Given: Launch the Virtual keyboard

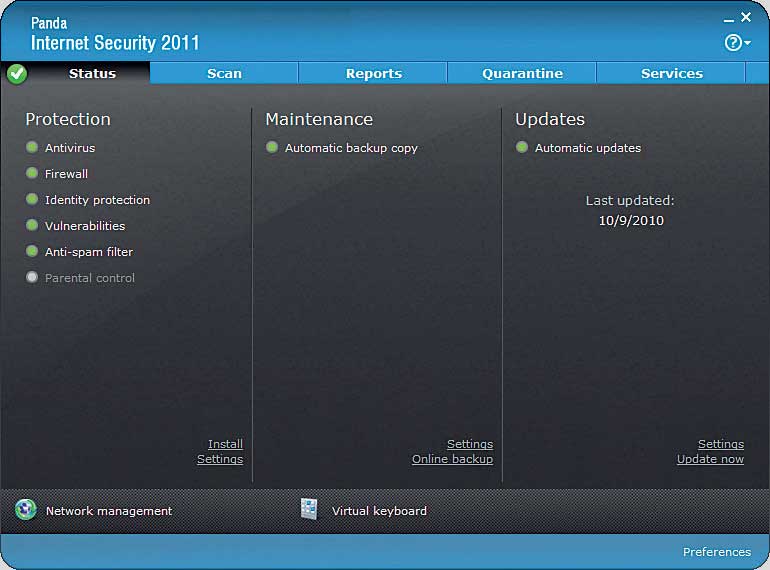Looking at the screenshot, I should coord(379,511).
